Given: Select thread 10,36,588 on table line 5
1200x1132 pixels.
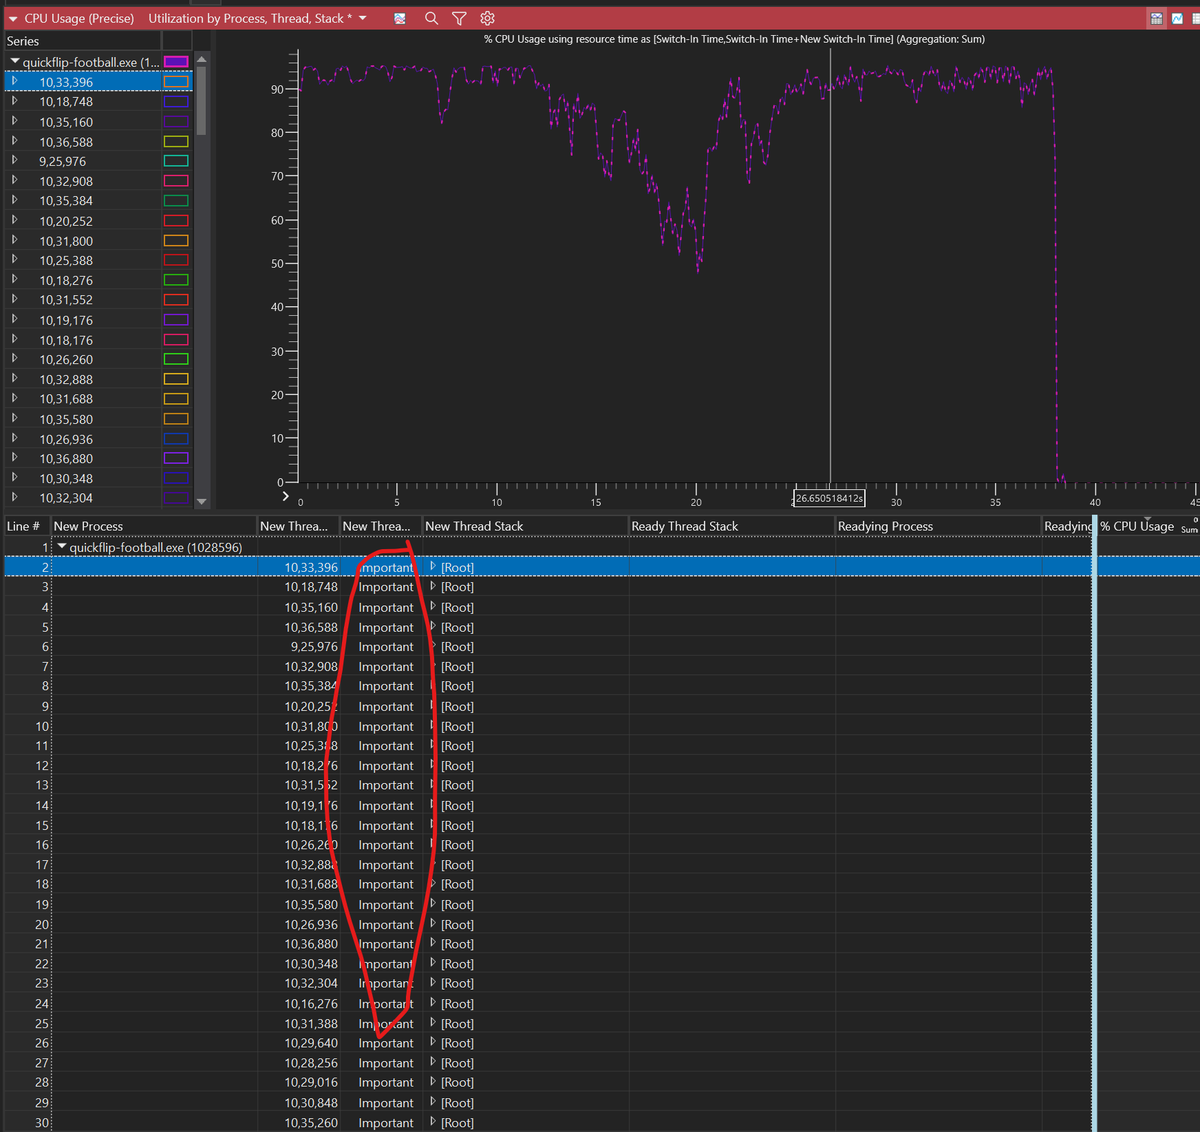Looking at the screenshot, I should coord(311,627).
